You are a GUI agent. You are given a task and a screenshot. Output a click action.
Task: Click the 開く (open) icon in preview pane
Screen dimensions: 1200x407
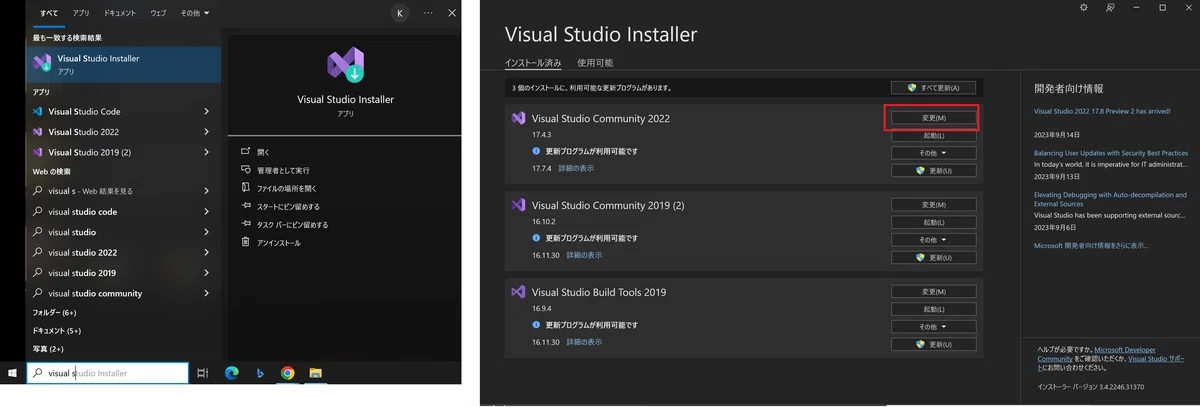pos(246,152)
